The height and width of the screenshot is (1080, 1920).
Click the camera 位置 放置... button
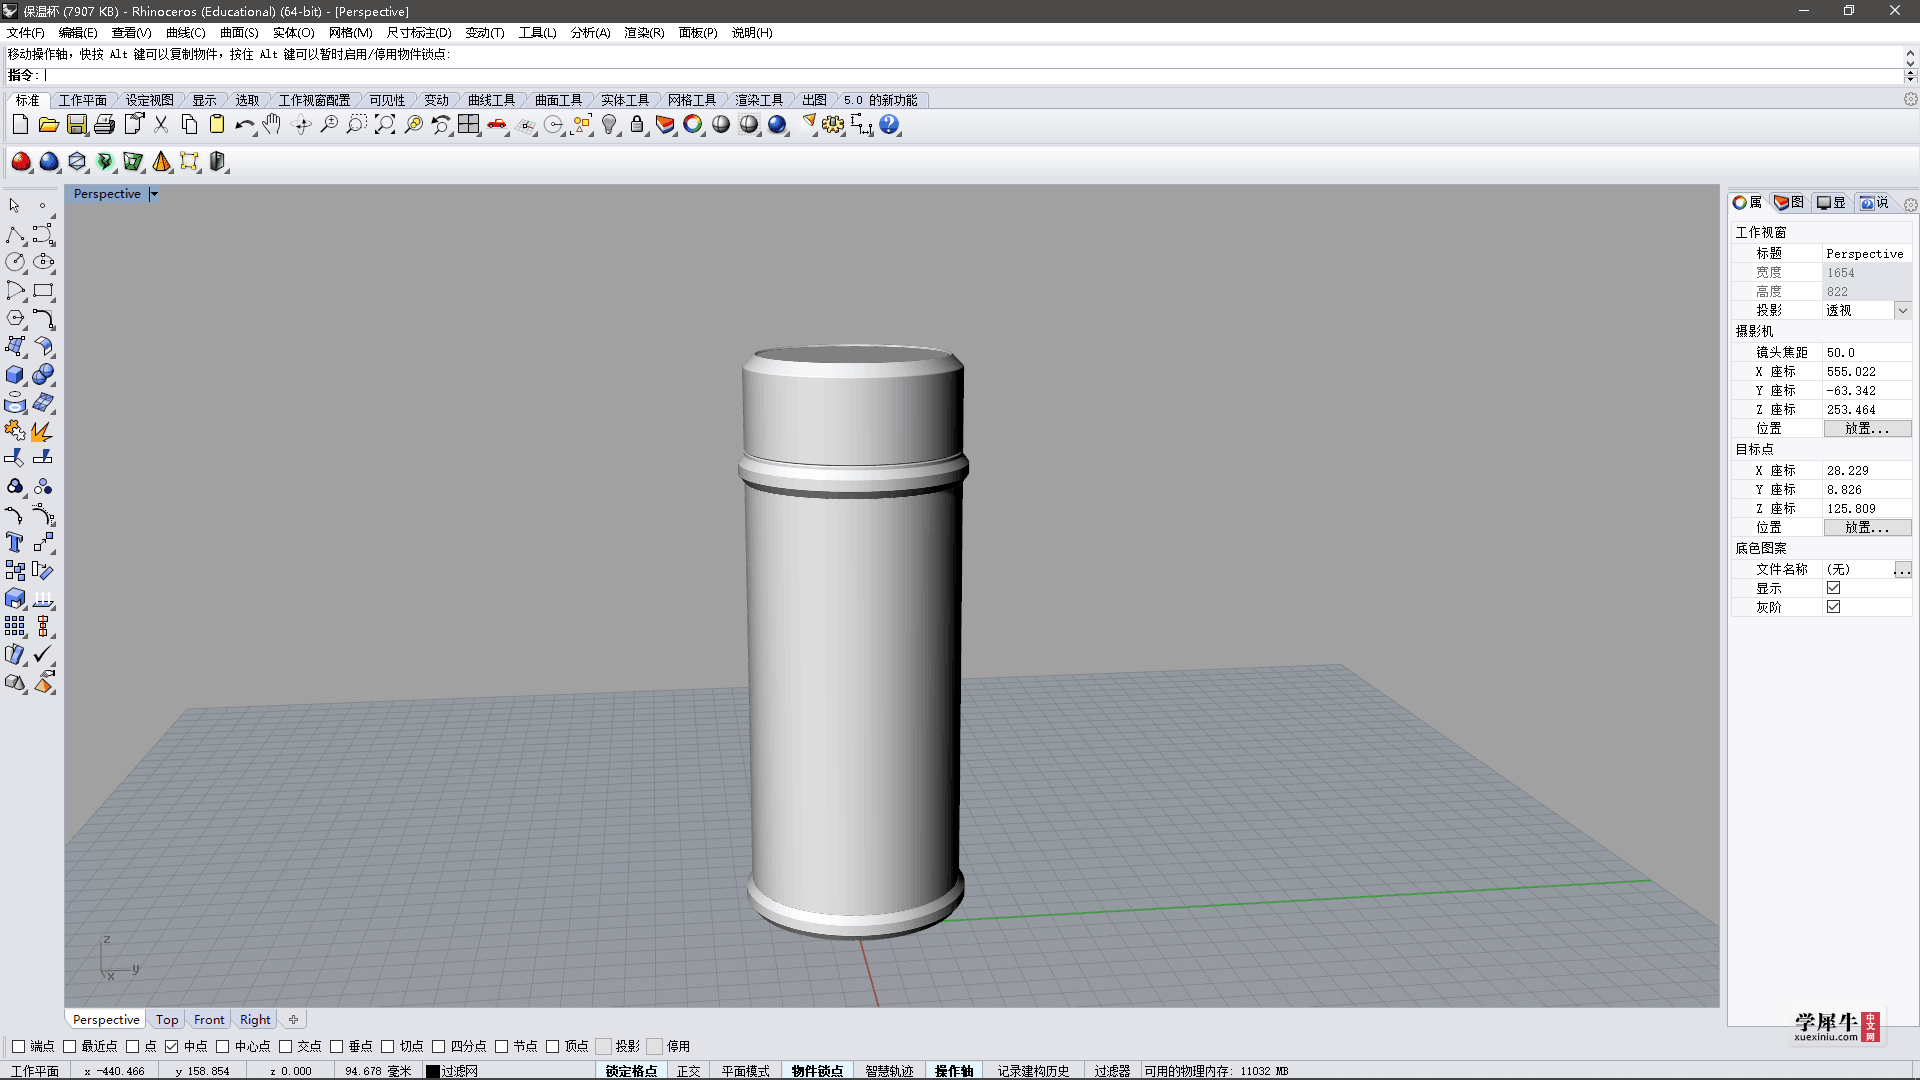point(1867,429)
